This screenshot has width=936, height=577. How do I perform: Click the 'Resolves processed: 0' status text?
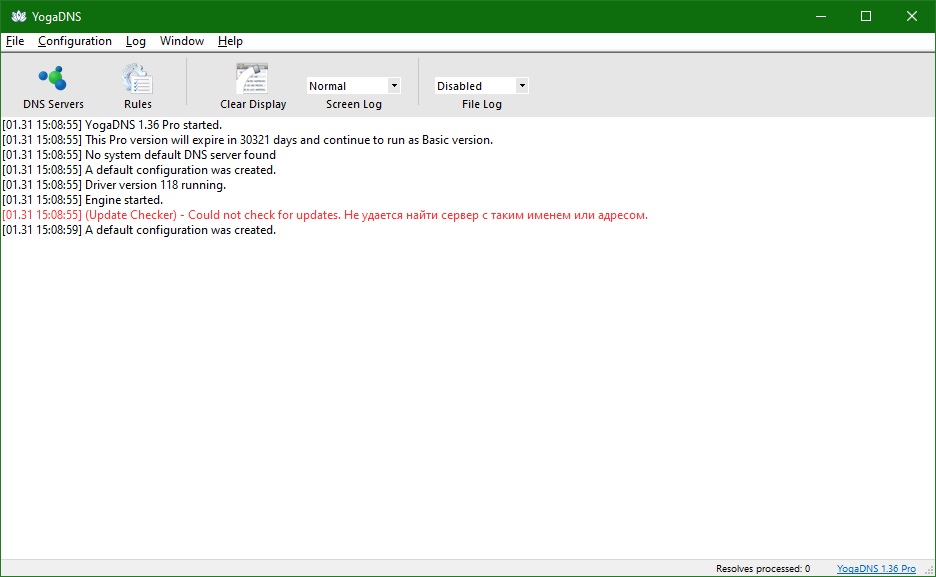(x=763, y=569)
